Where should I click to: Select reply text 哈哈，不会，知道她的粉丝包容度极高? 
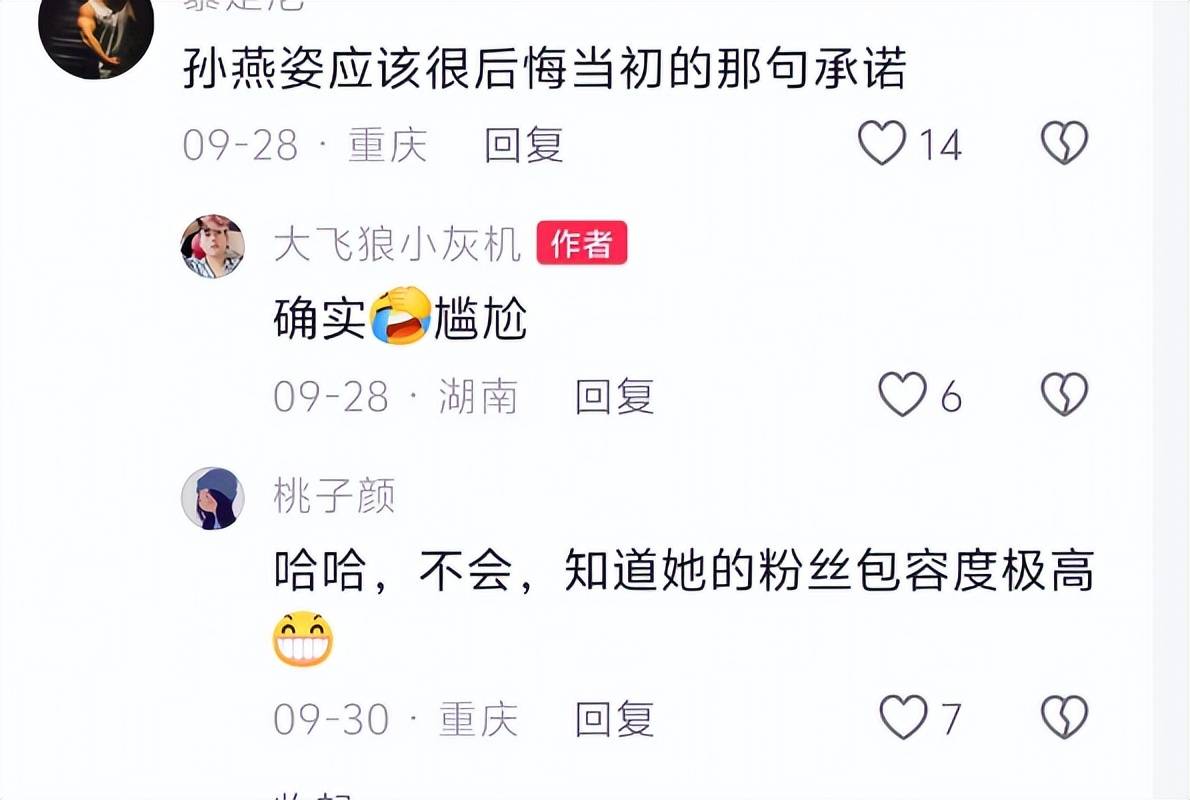click(683, 570)
